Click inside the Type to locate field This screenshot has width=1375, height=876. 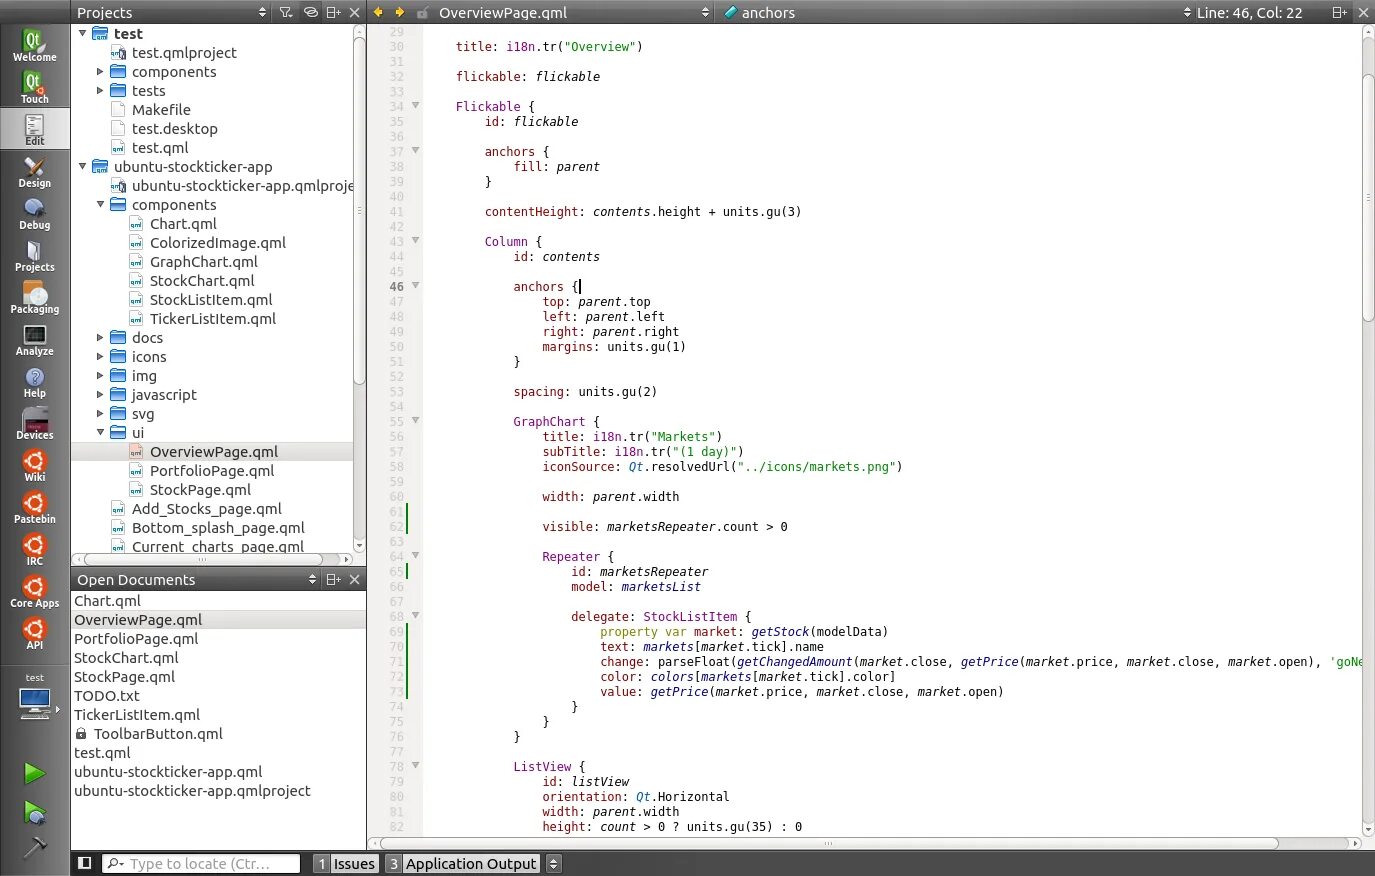pyautogui.click(x=200, y=863)
